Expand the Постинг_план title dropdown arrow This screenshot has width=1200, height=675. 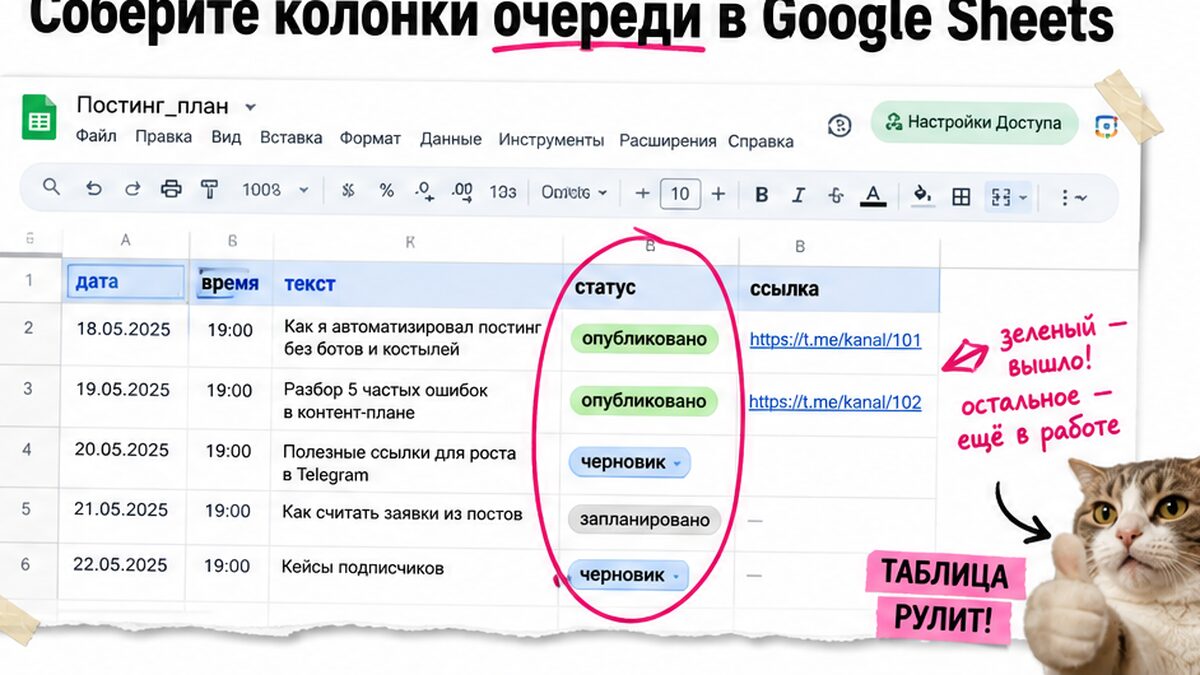point(250,107)
